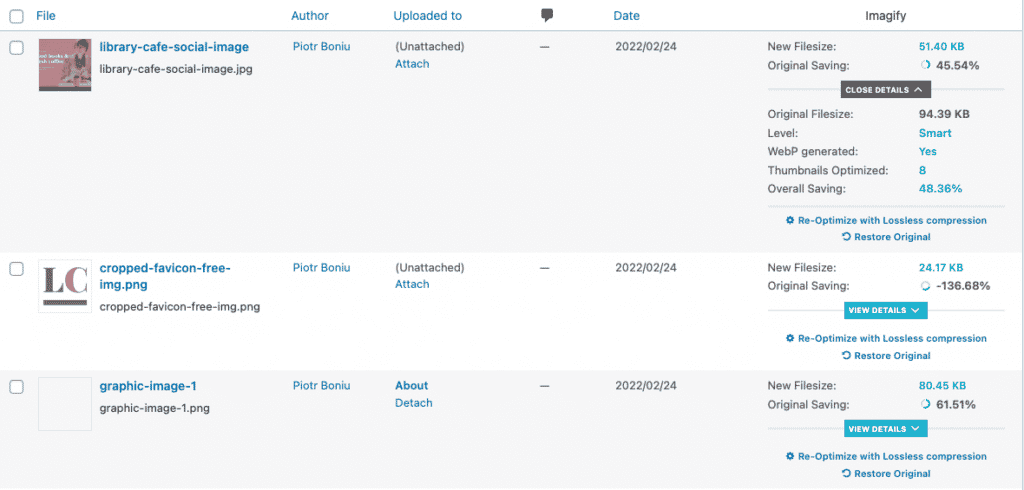Click the library-cafe-social-image thumbnail
1024x490 pixels.
pos(65,65)
